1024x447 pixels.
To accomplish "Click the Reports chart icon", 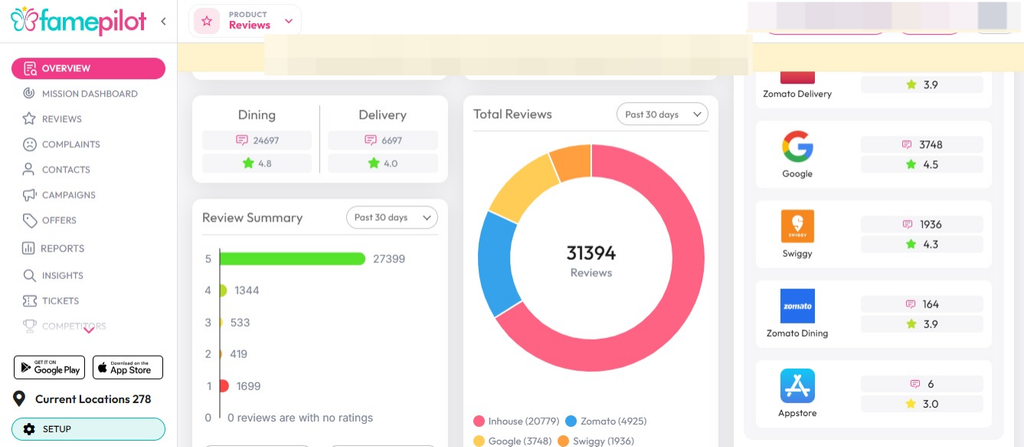I will 28,248.
